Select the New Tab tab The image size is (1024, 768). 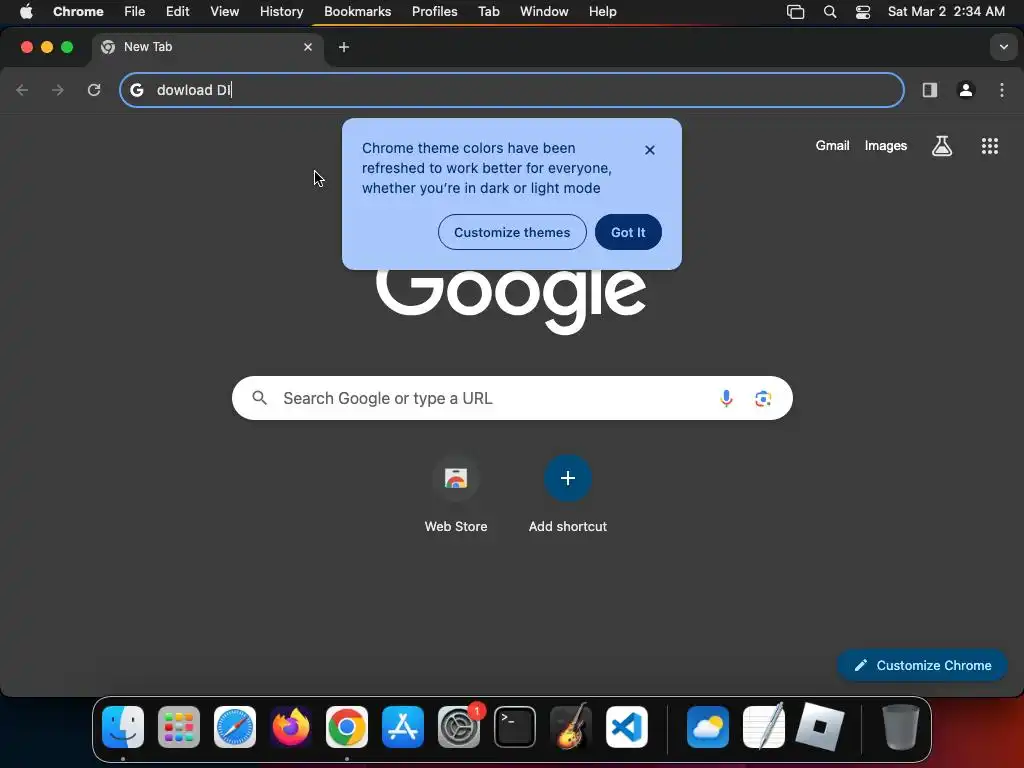pos(208,47)
